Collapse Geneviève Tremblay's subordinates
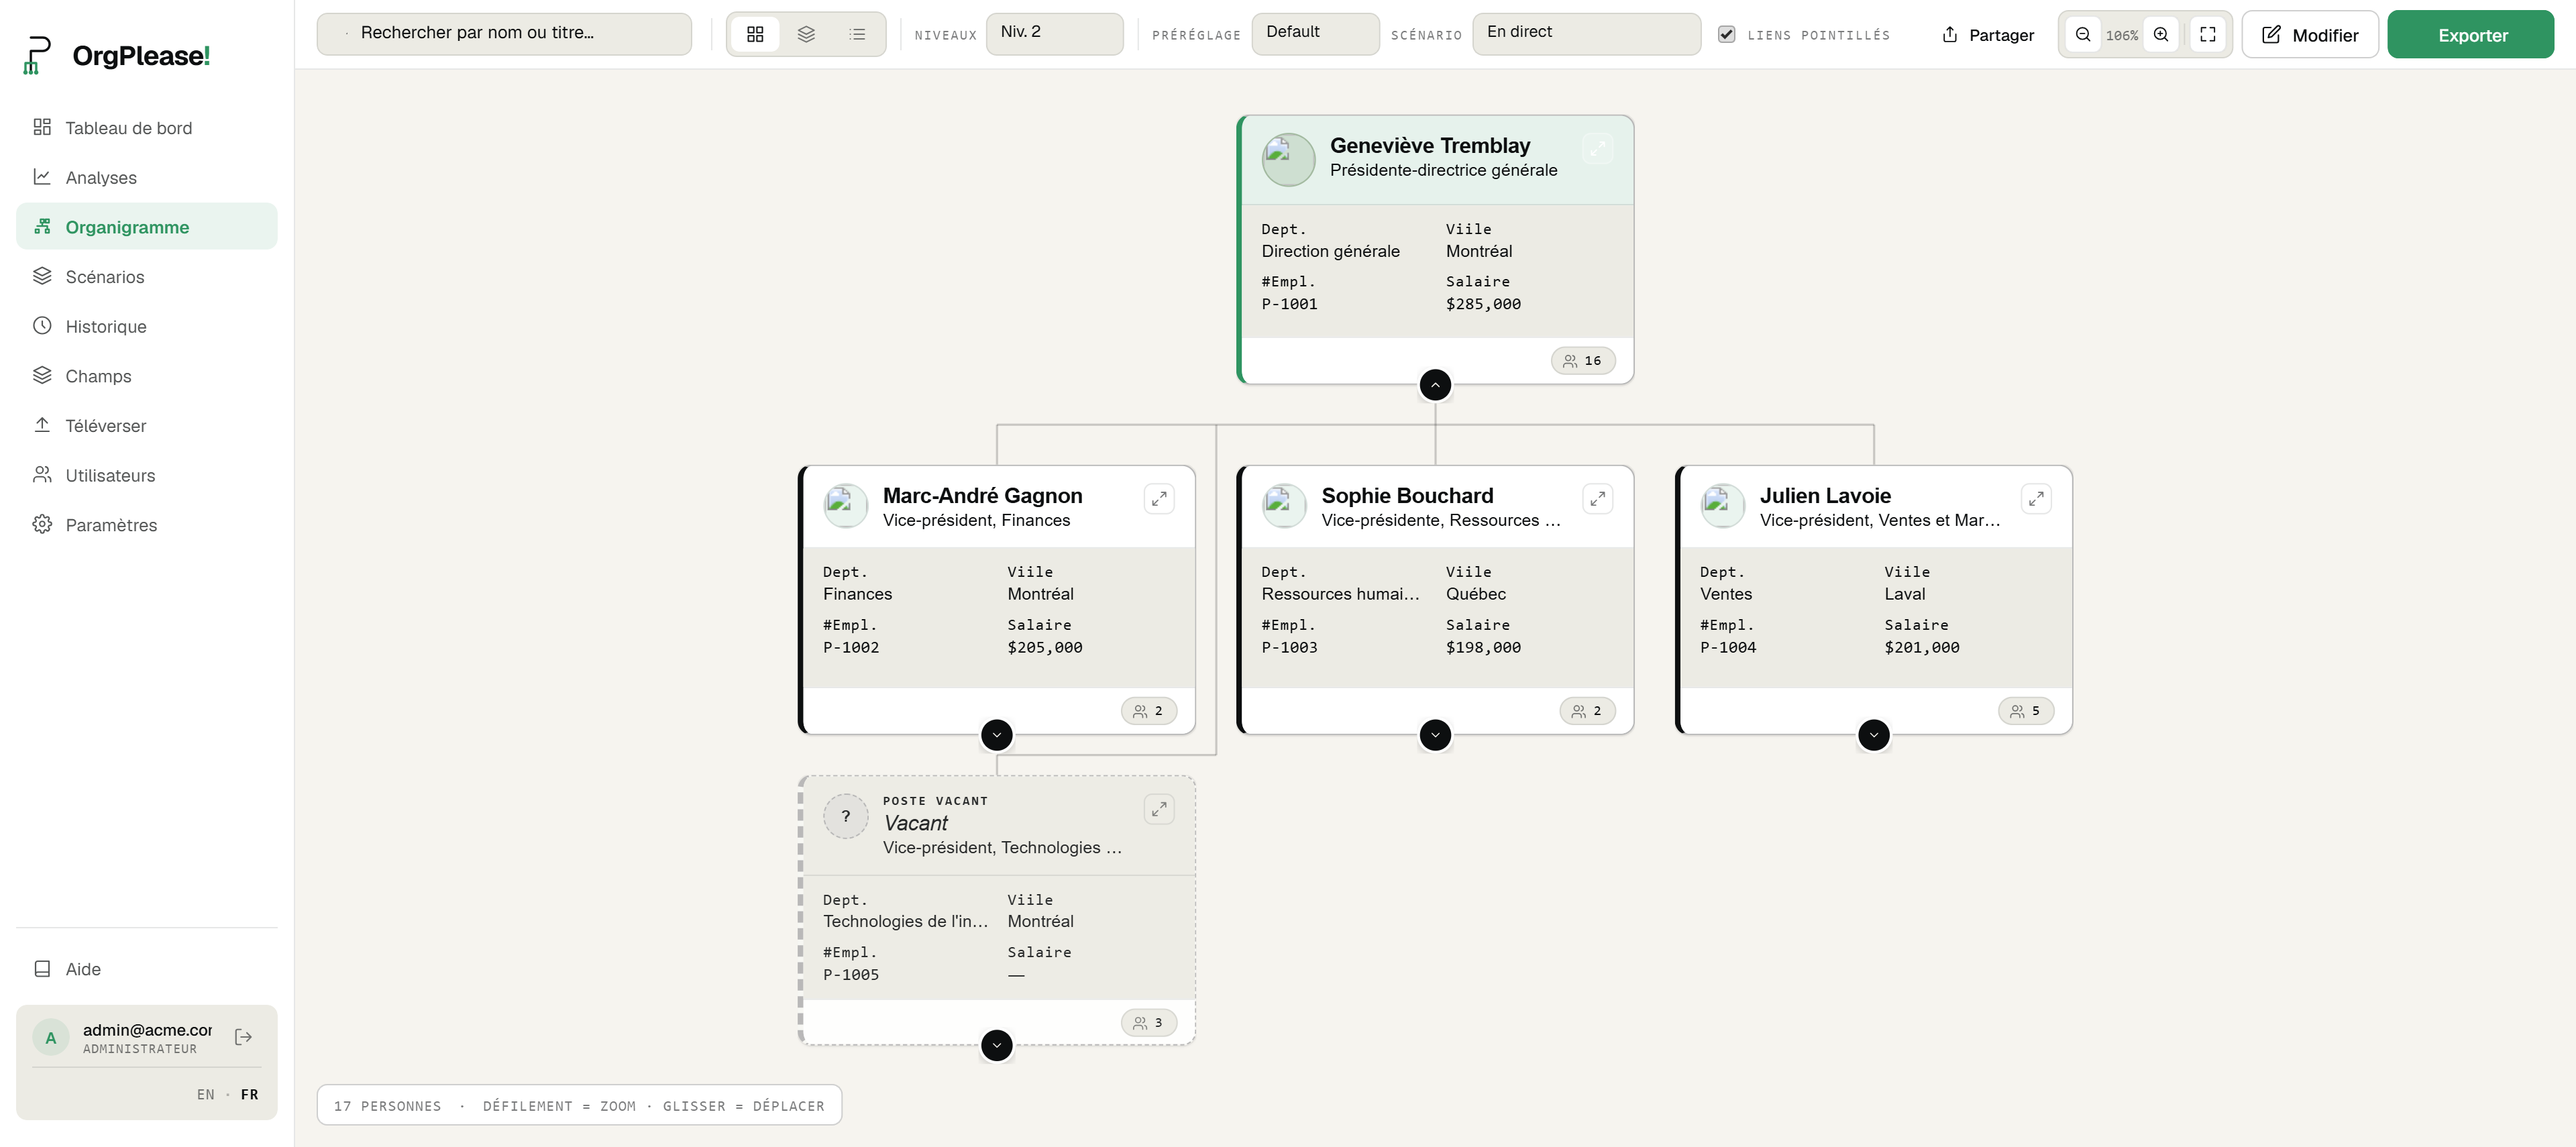The width and height of the screenshot is (2576, 1147). coord(1435,385)
